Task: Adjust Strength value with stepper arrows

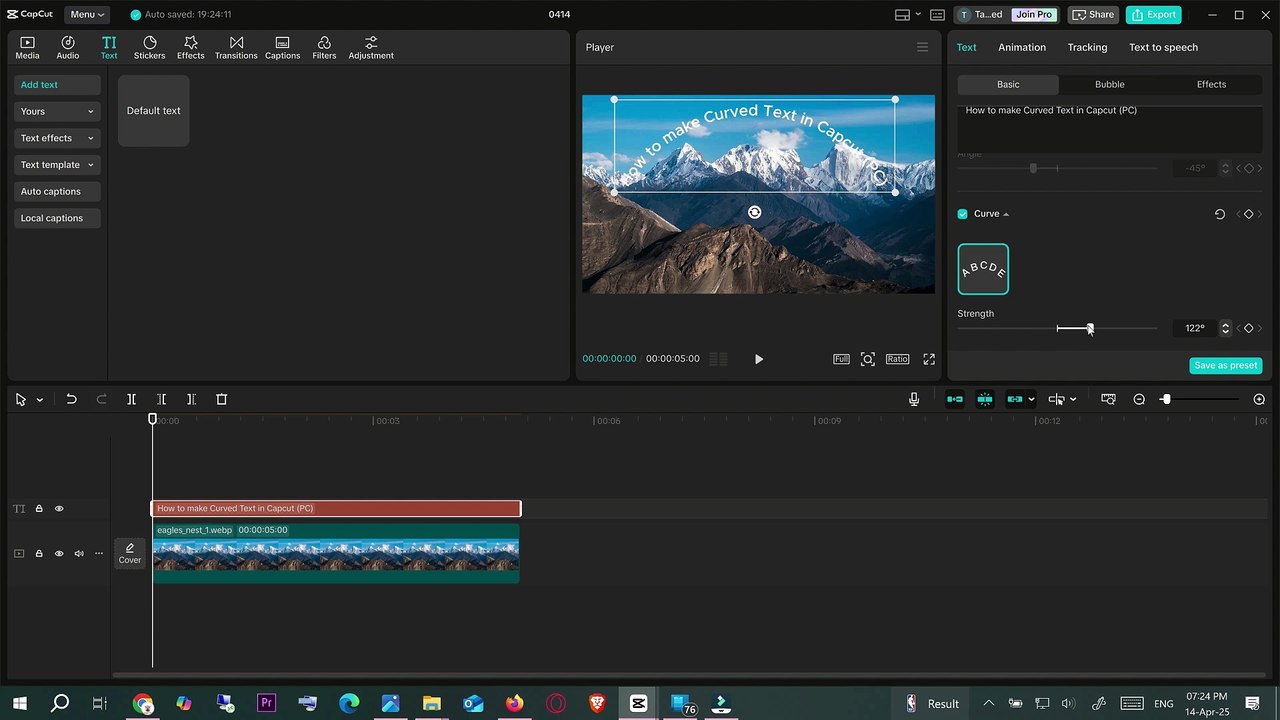Action: pyautogui.click(x=1226, y=328)
